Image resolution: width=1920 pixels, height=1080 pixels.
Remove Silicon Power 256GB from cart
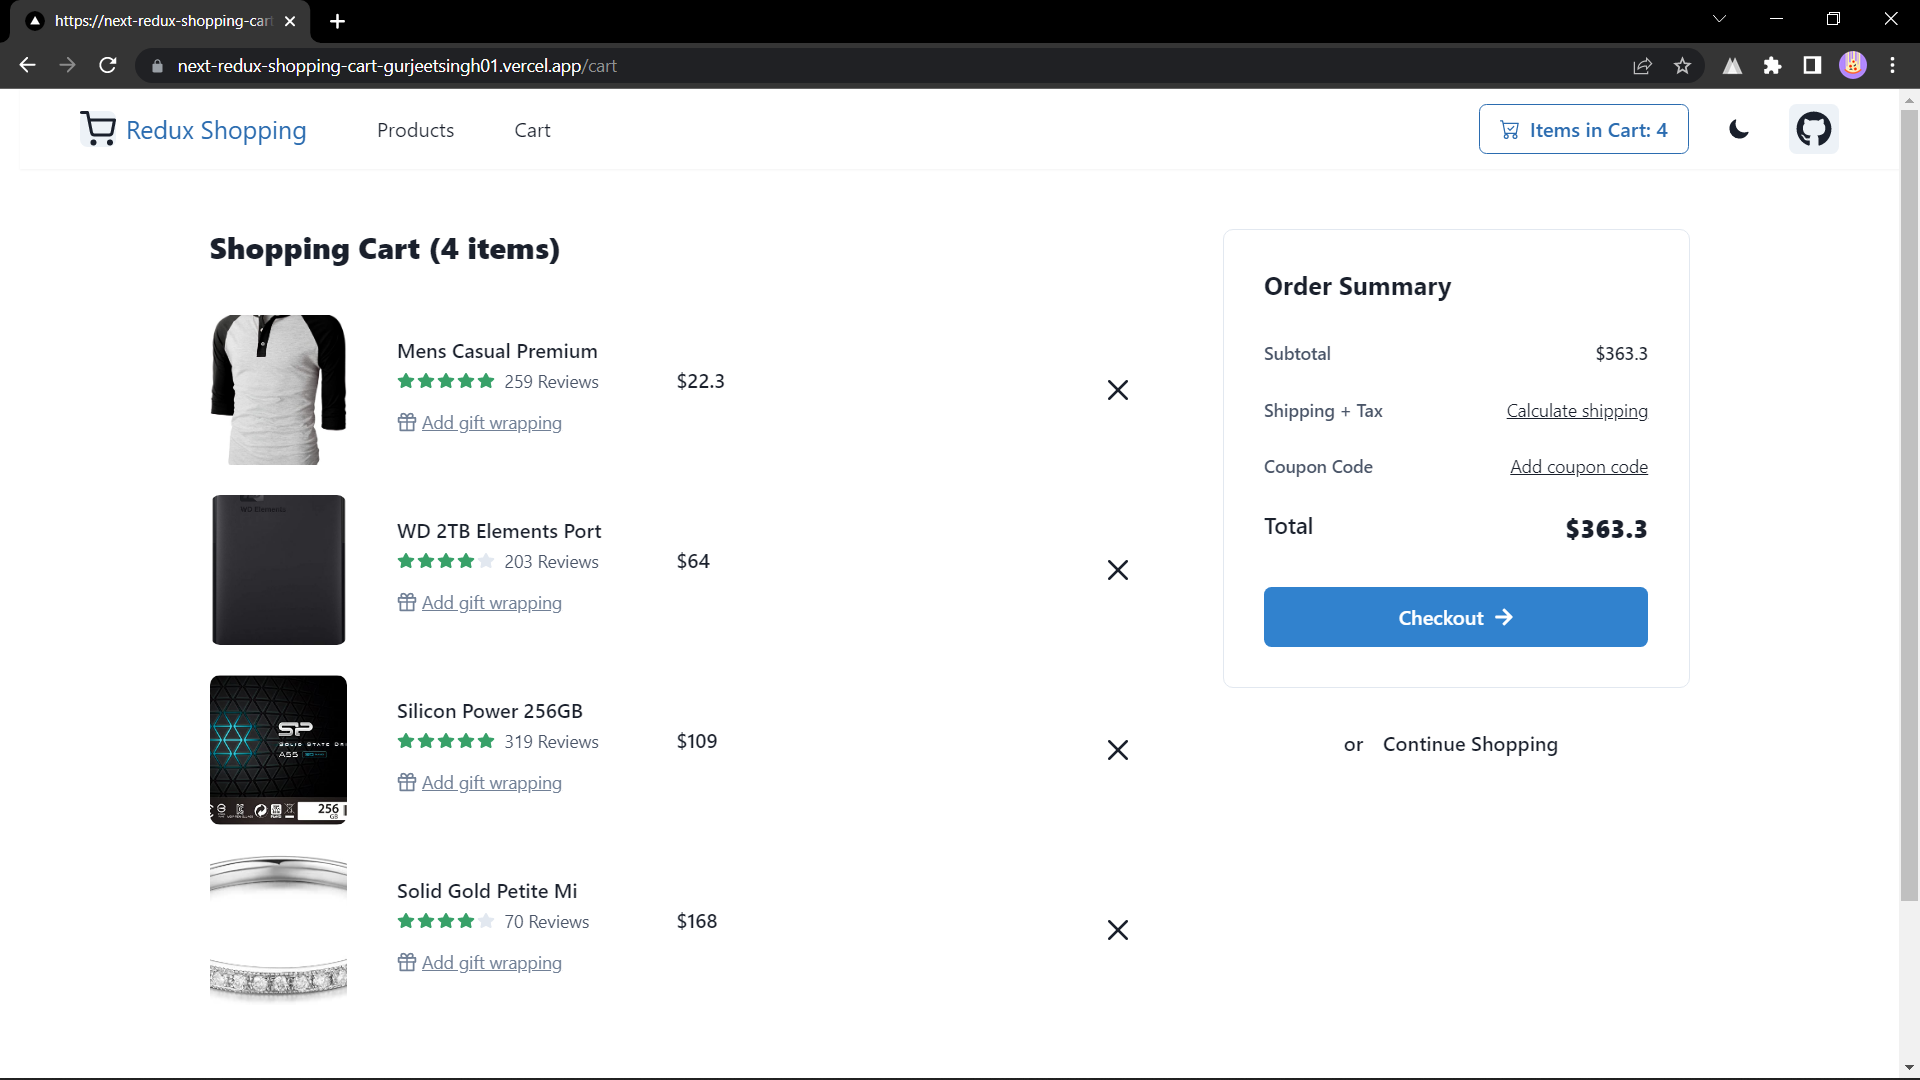click(1118, 750)
